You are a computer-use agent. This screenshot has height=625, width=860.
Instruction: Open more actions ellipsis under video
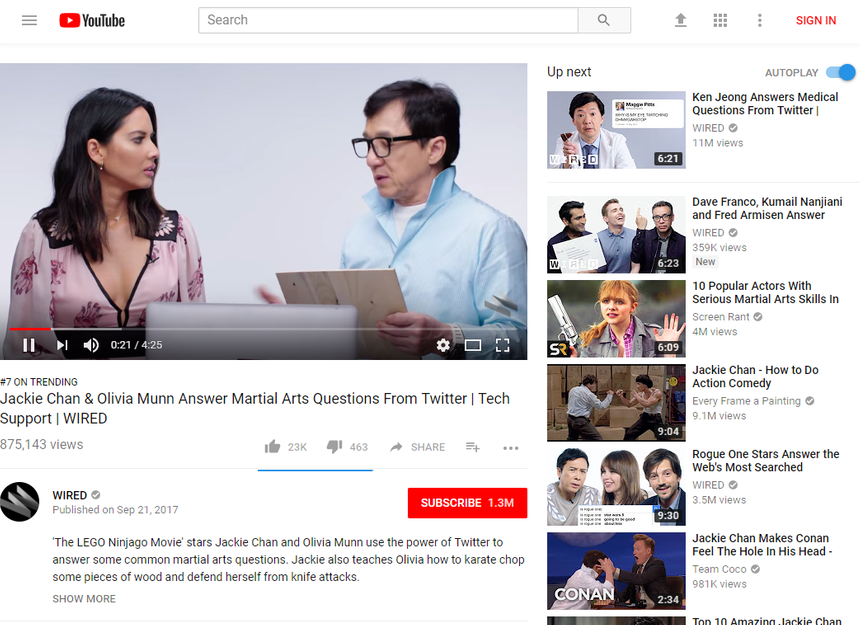click(511, 448)
